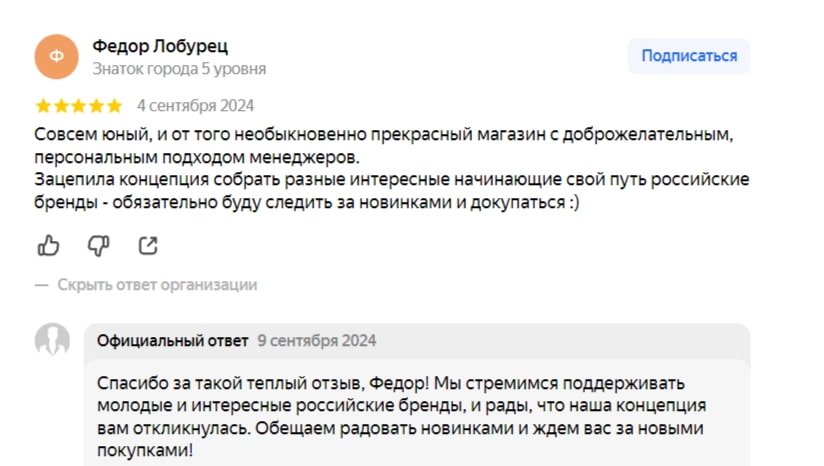Open the grey organization avatar
The width and height of the screenshot is (824, 466).
click(x=53, y=339)
